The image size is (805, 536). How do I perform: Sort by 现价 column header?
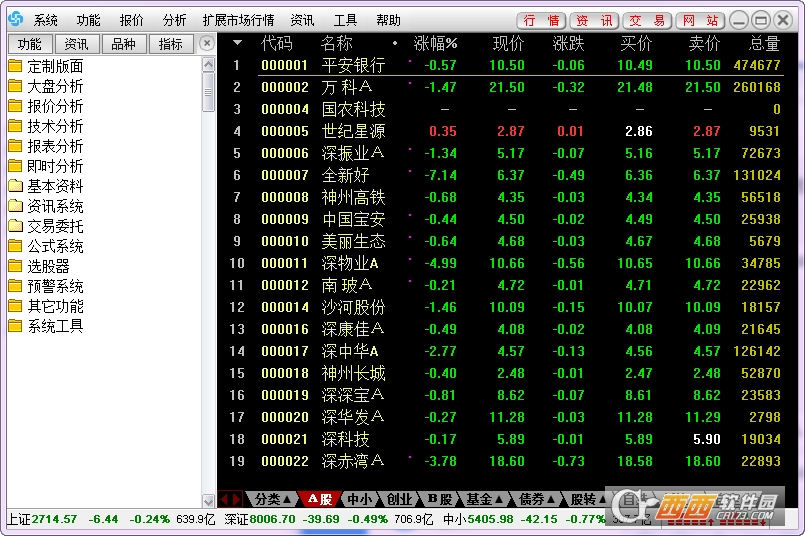508,44
